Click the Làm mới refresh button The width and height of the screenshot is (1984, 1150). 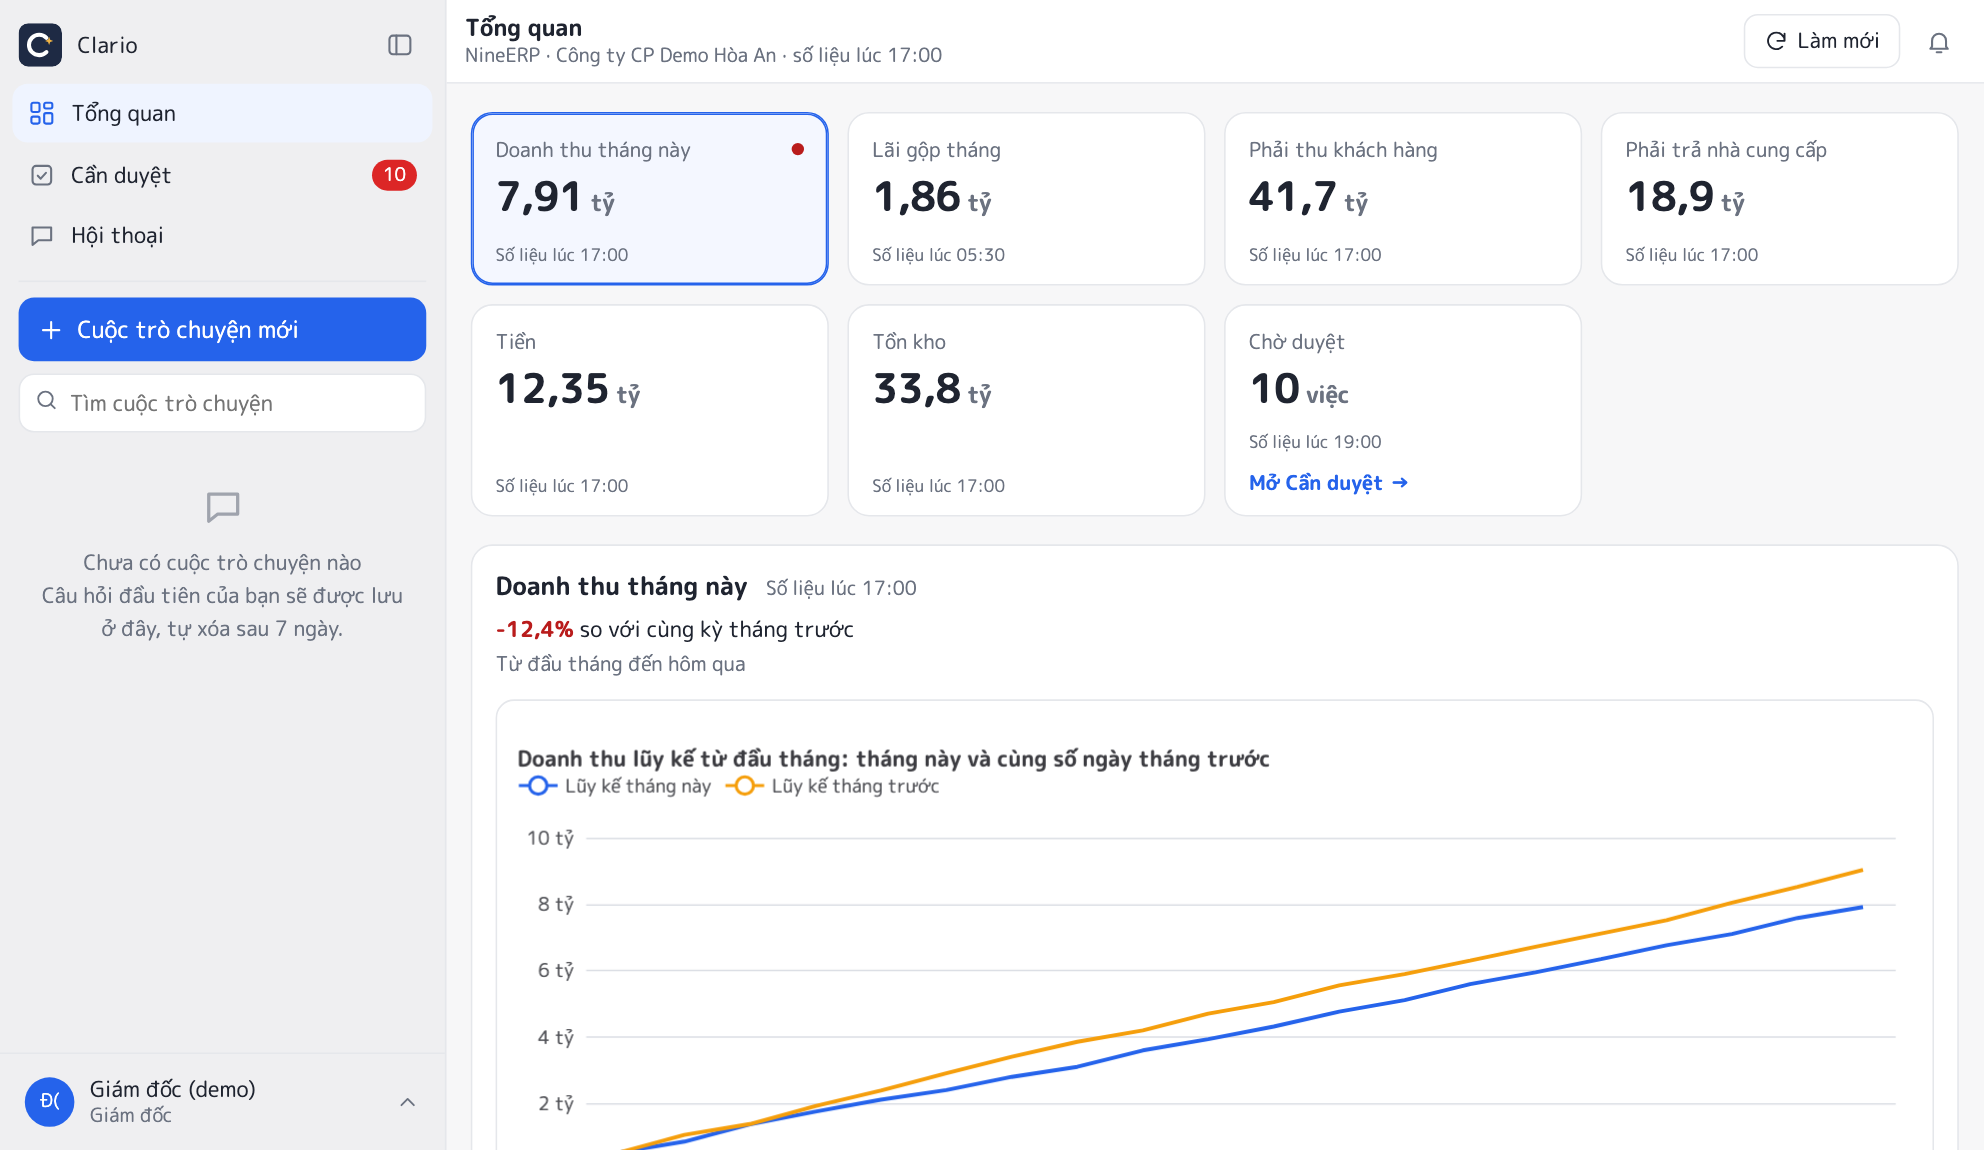pos(1822,41)
